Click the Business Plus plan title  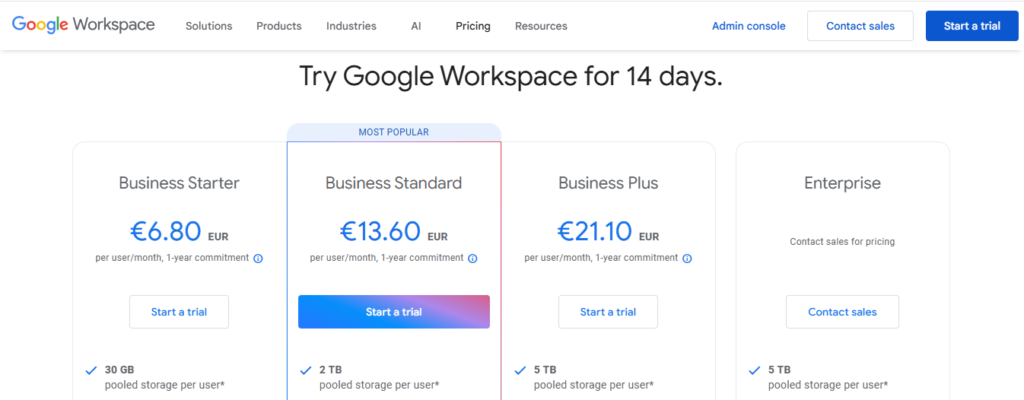tap(608, 183)
